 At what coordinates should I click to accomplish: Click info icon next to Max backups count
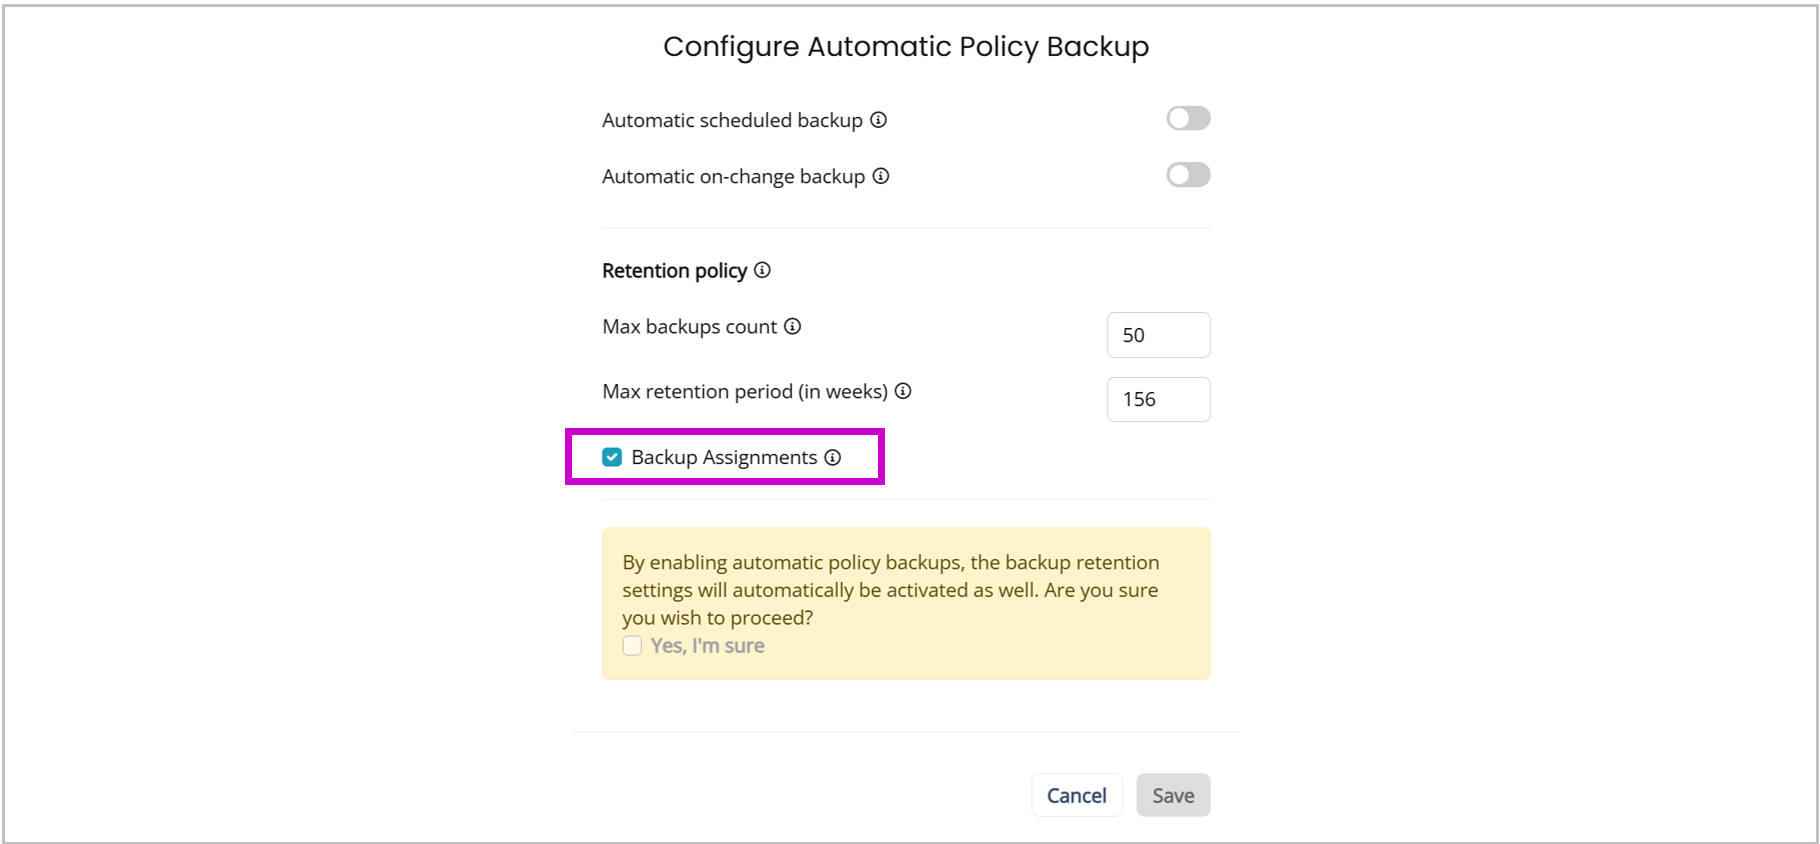click(792, 326)
